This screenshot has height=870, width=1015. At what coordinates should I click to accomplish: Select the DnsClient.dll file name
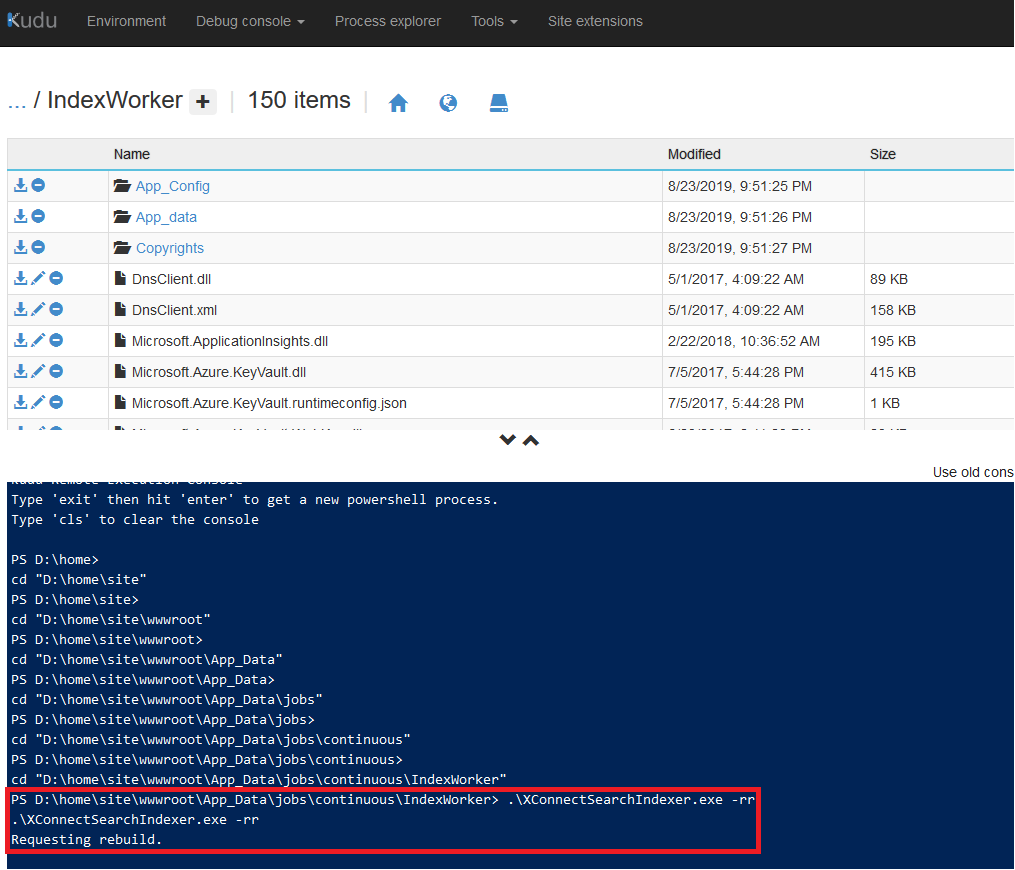pyautogui.click(x=172, y=279)
